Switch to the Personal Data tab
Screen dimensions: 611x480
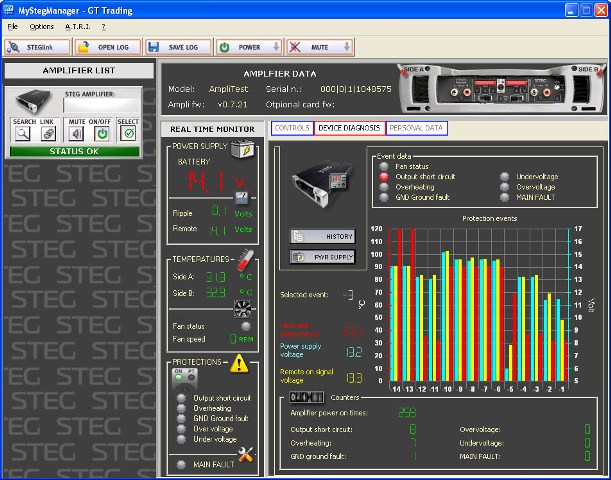pos(416,128)
